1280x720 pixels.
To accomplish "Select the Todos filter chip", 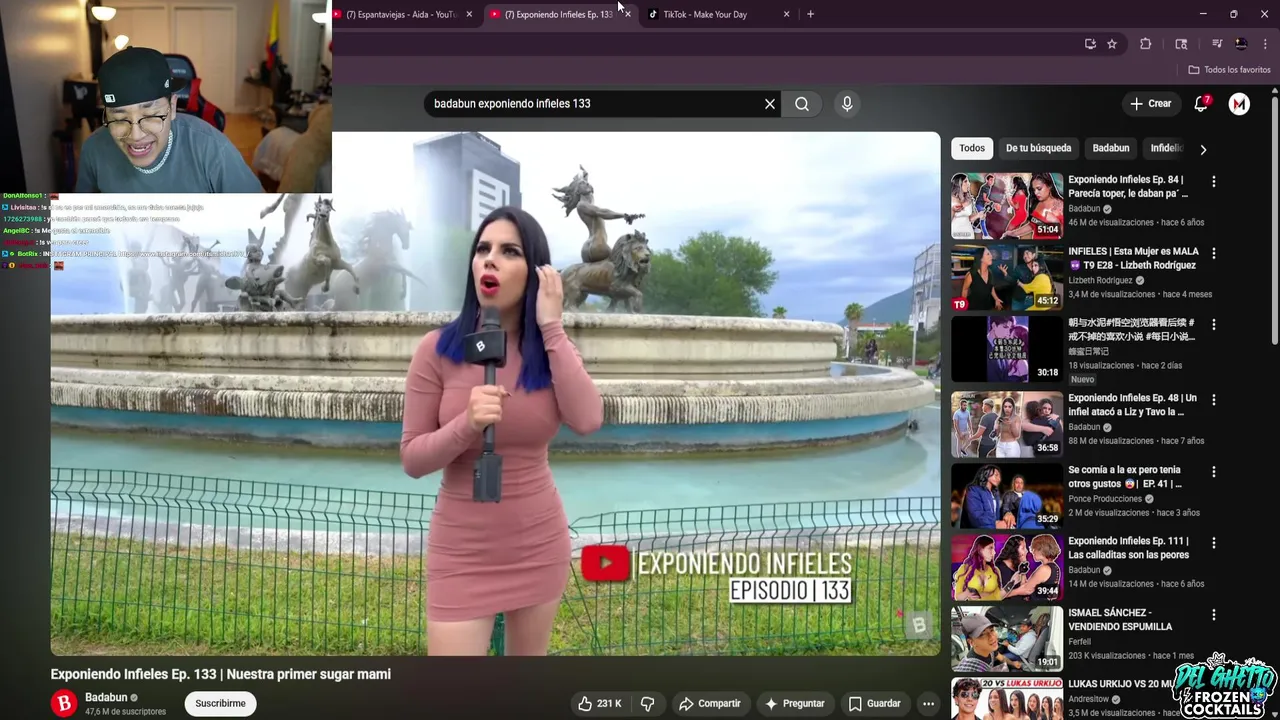I will 972,148.
